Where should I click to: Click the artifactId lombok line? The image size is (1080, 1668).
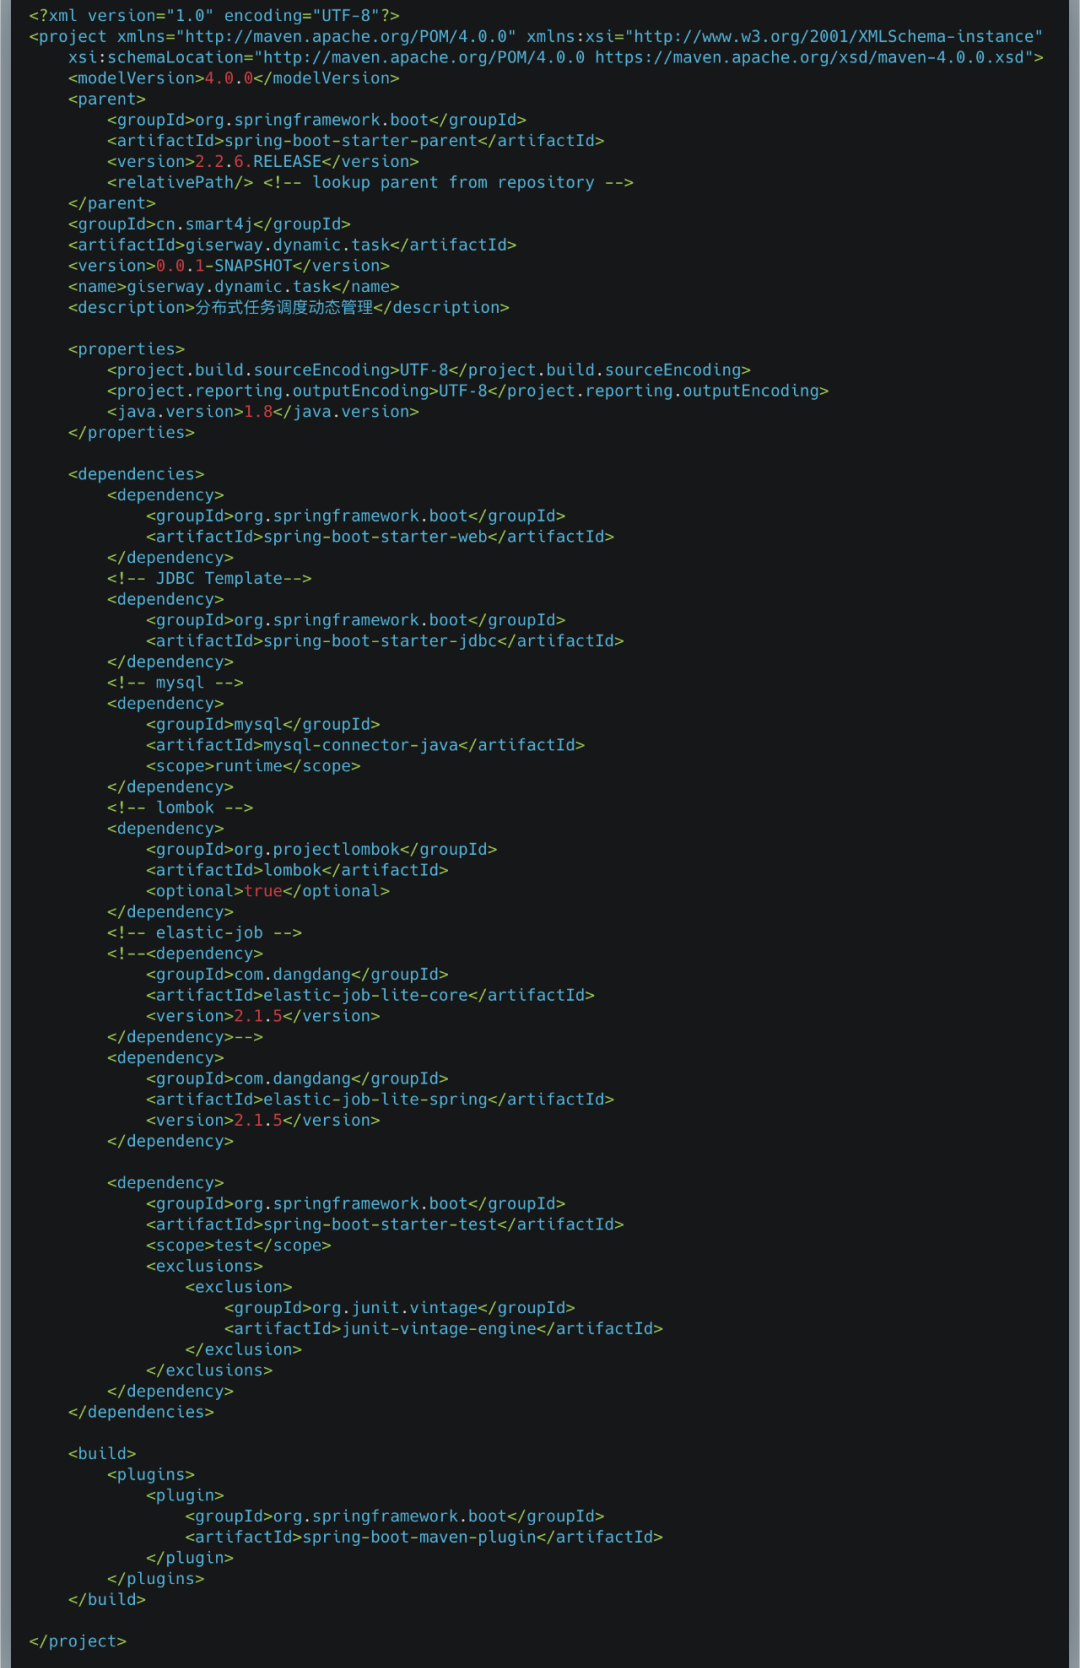297,870
